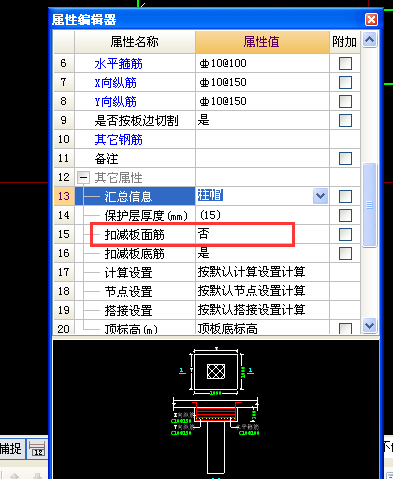Viewport: 393px width, 479px height.
Task: Select the 保护层厚度(mm) tree item
Action: pos(146,215)
